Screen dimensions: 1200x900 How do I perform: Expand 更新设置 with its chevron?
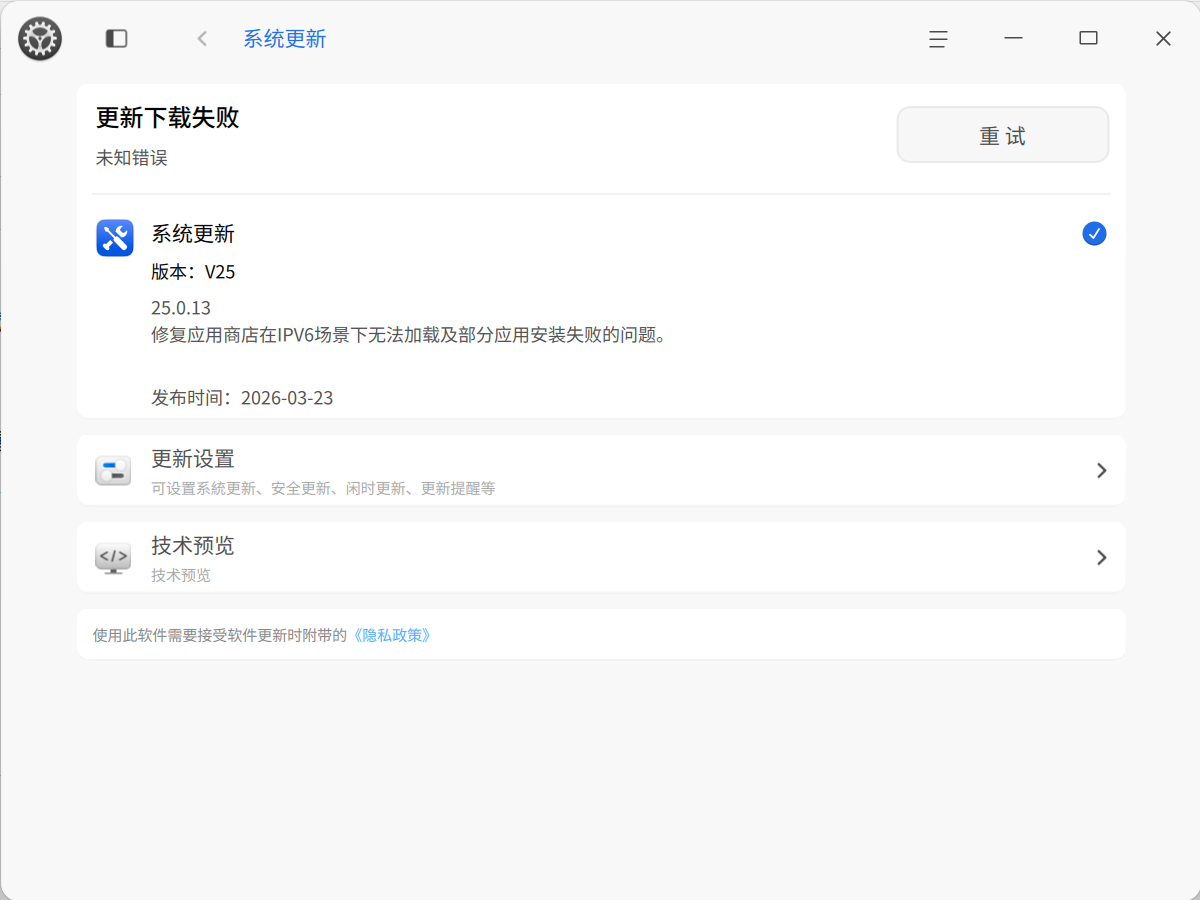click(1101, 470)
